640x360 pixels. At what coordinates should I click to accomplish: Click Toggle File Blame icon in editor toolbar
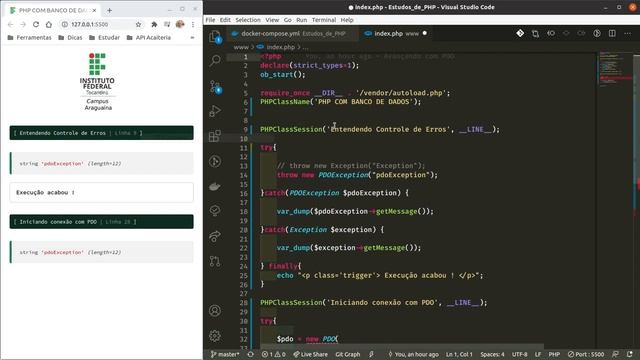[597, 33]
